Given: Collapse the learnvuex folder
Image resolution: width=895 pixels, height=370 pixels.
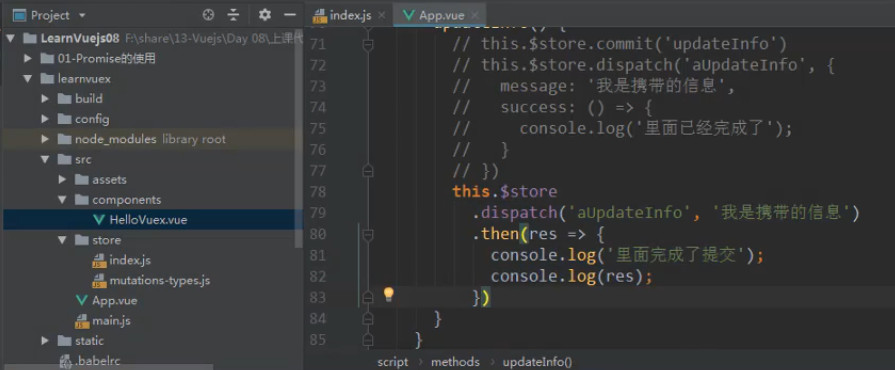Looking at the screenshot, I should tap(27, 79).
